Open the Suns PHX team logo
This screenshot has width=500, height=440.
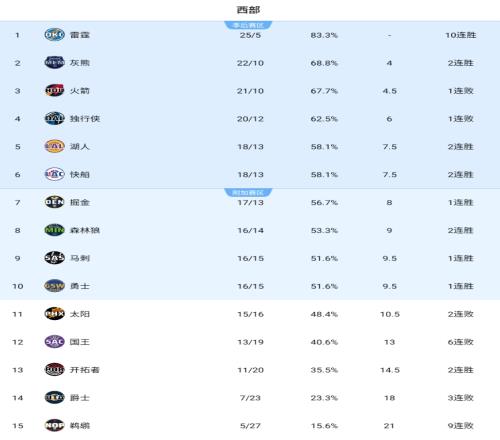[54, 314]
